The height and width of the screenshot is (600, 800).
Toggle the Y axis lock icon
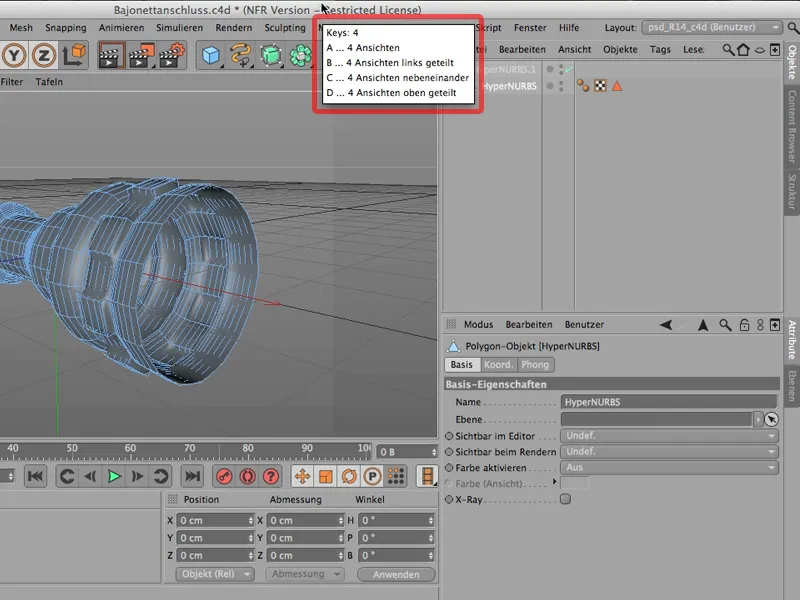(x=14, y=55)
